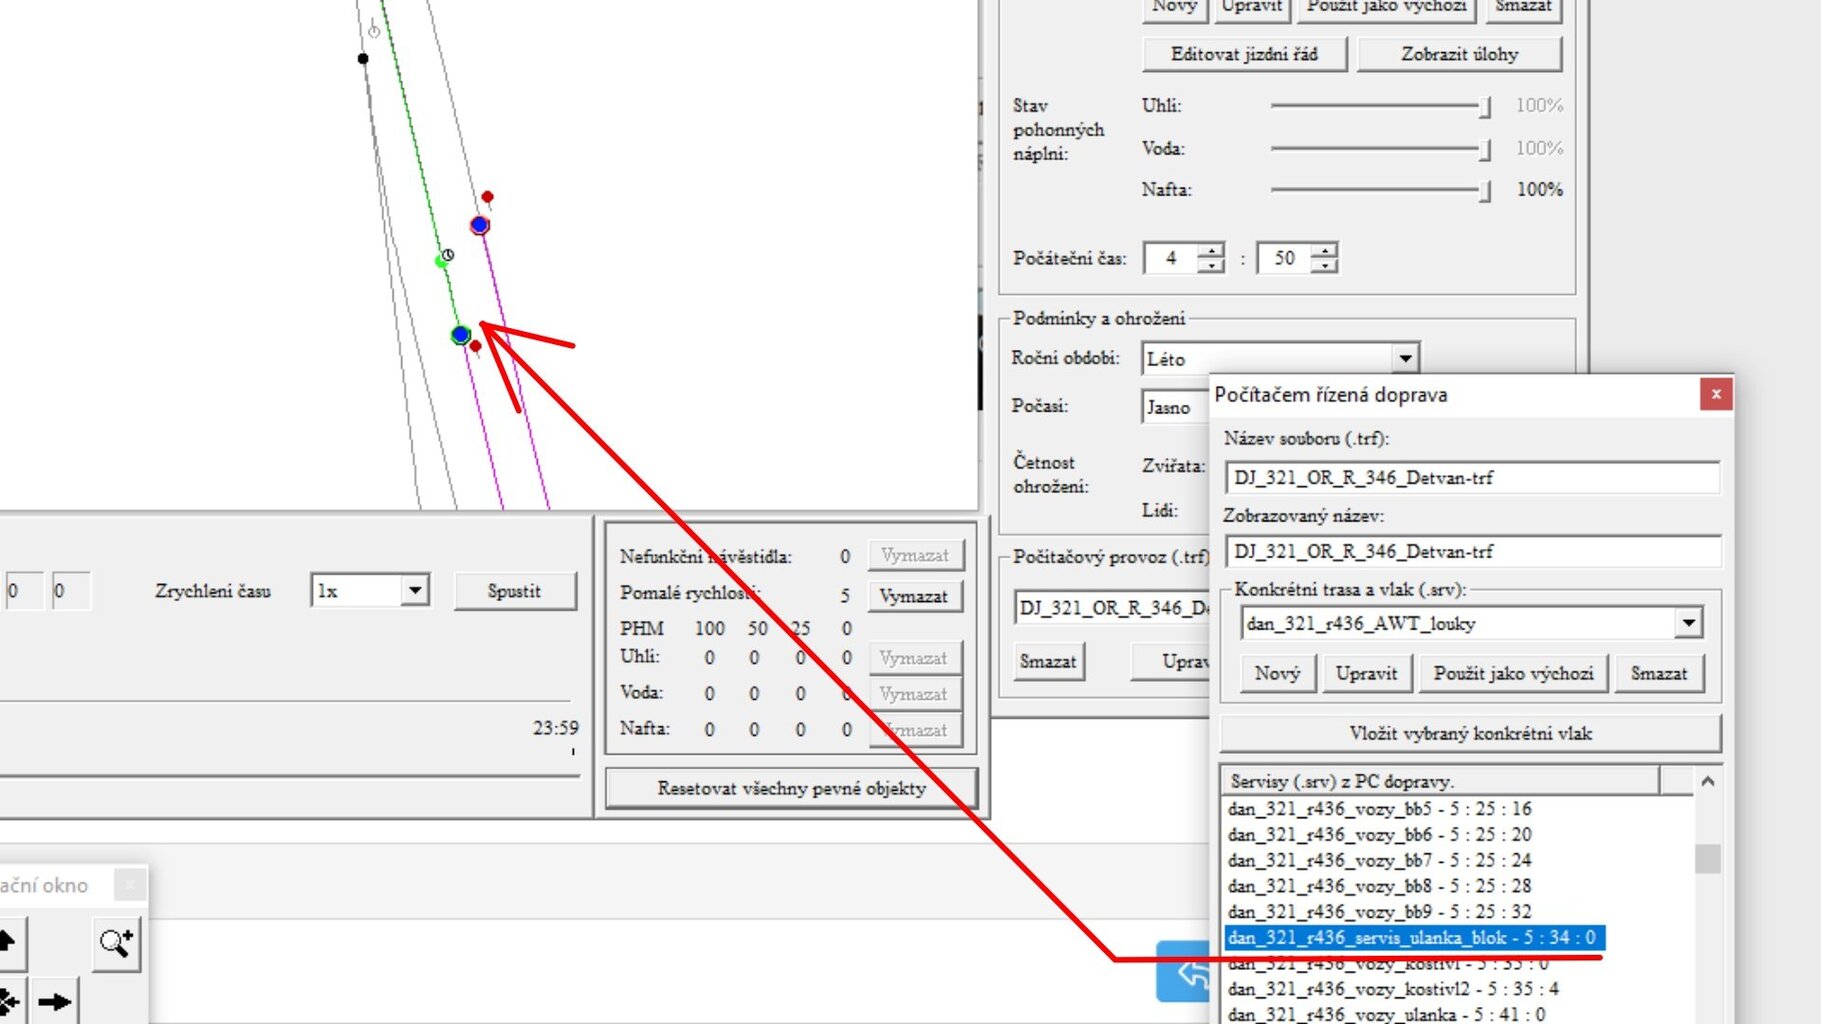Image resolution: width=1821 pixels, height=1024 pixels.
Task: Decrease the starting minutes spinner
Action: (1325, 265)
